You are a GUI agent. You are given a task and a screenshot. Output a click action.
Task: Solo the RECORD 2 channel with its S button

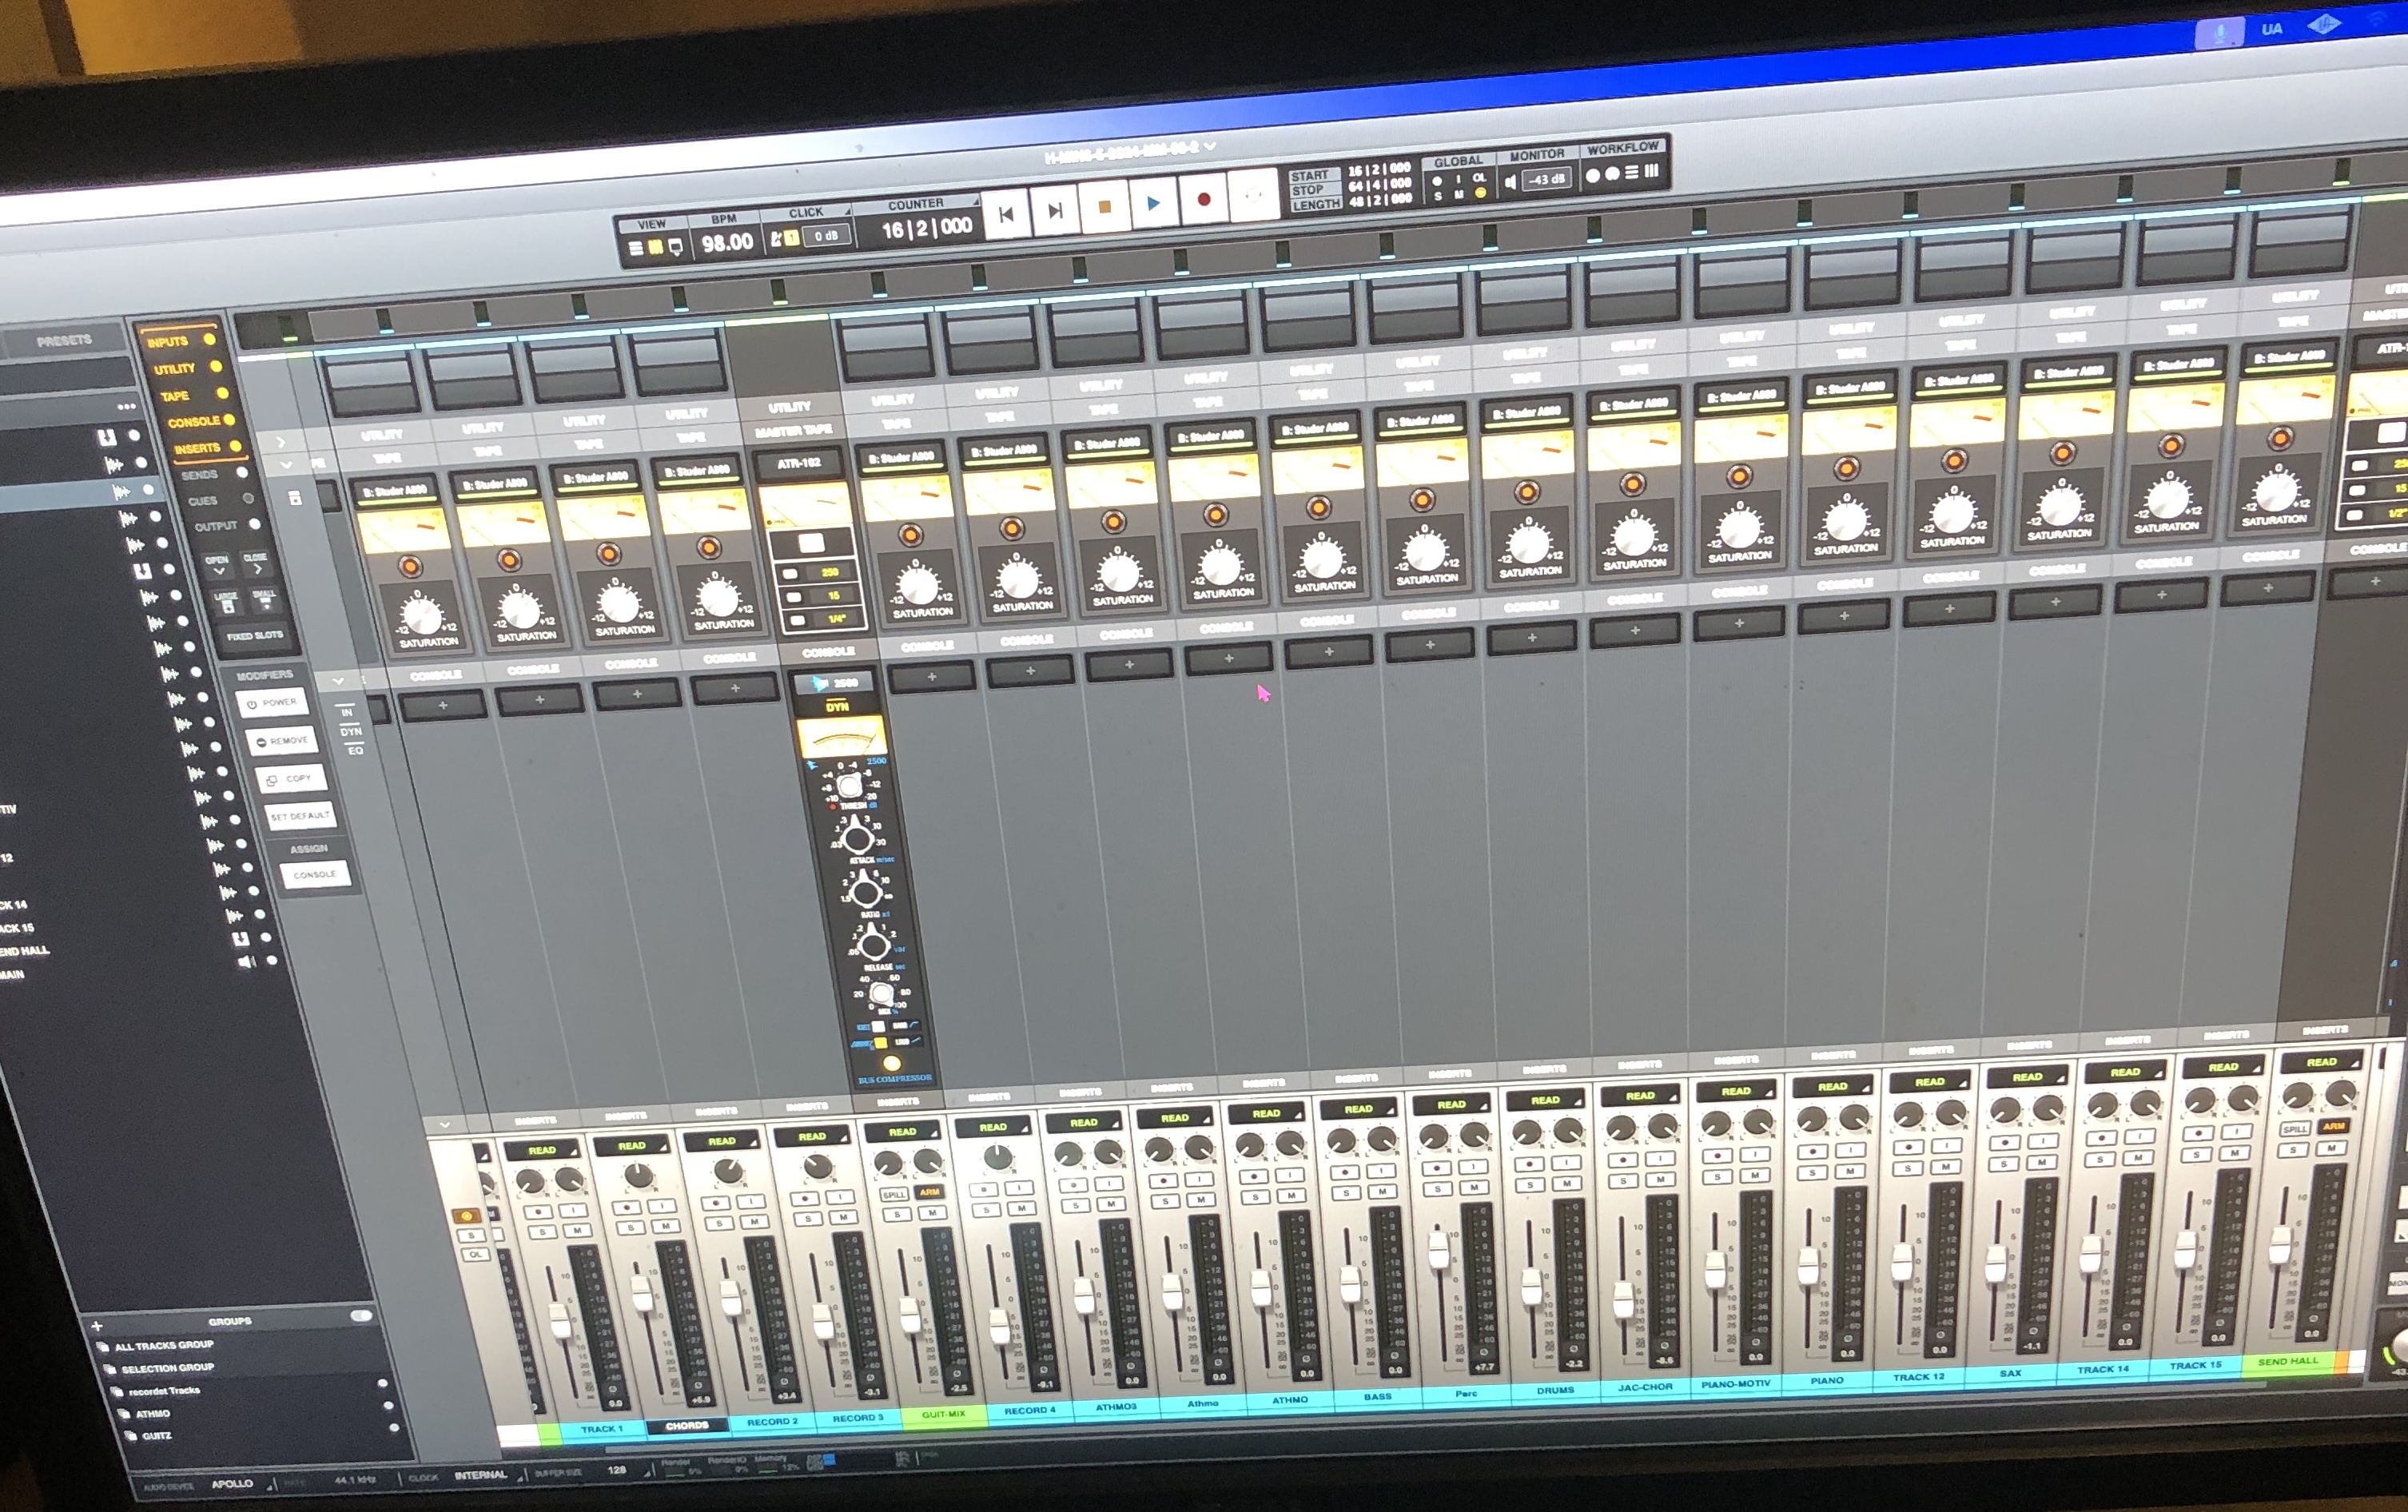click(x=719, y=1223)
